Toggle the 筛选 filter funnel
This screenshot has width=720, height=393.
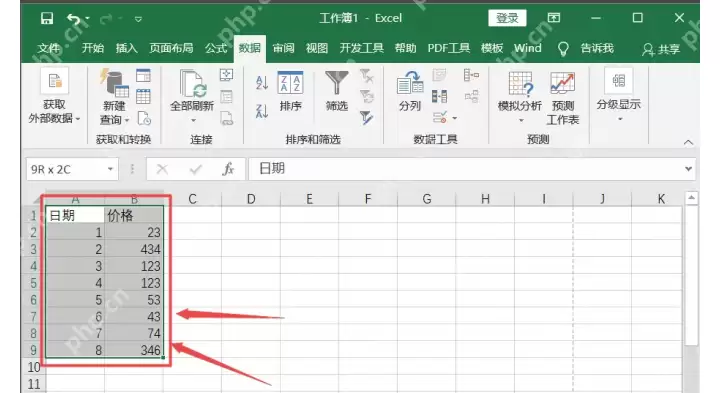click(x=337, y=91)
